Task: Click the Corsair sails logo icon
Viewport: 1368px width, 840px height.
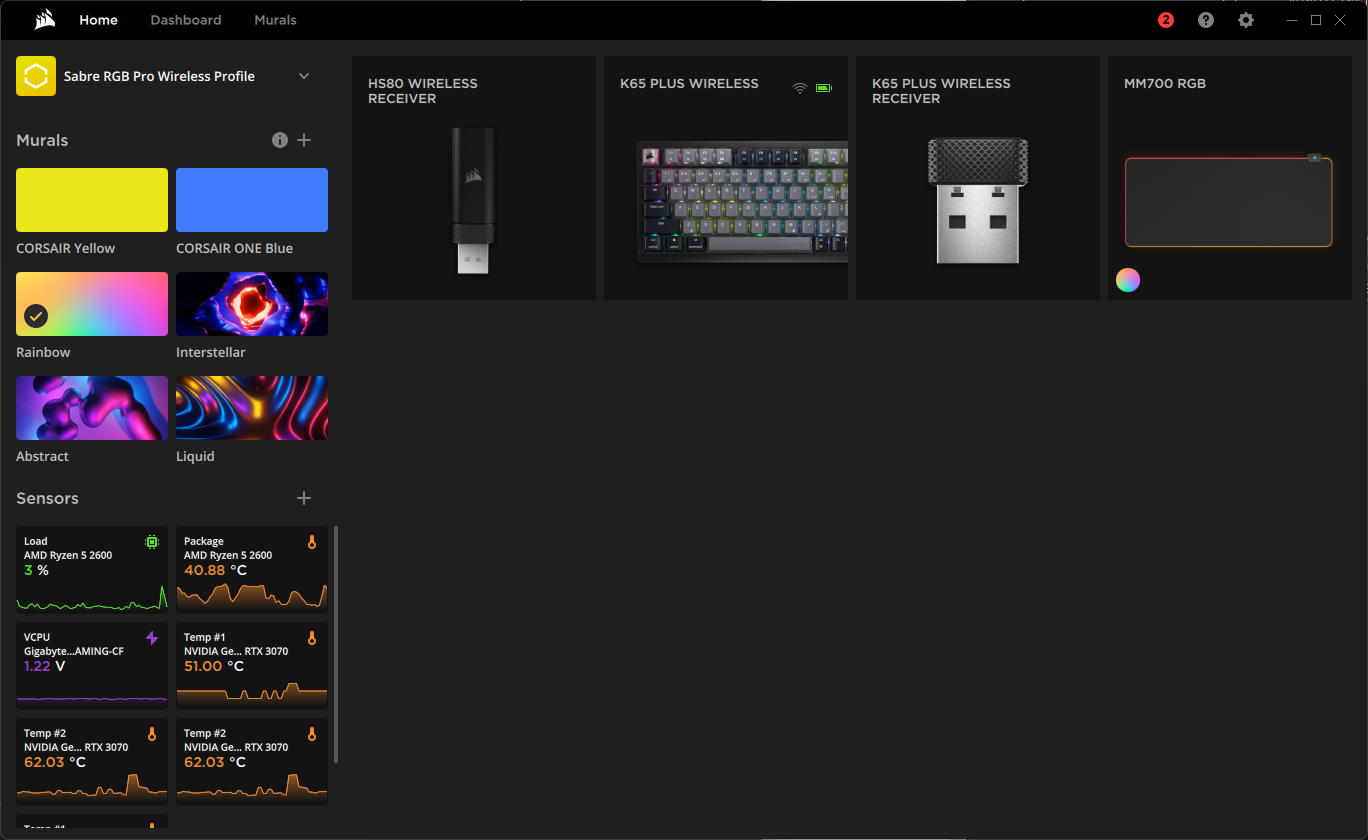Action: coord(44,20)
